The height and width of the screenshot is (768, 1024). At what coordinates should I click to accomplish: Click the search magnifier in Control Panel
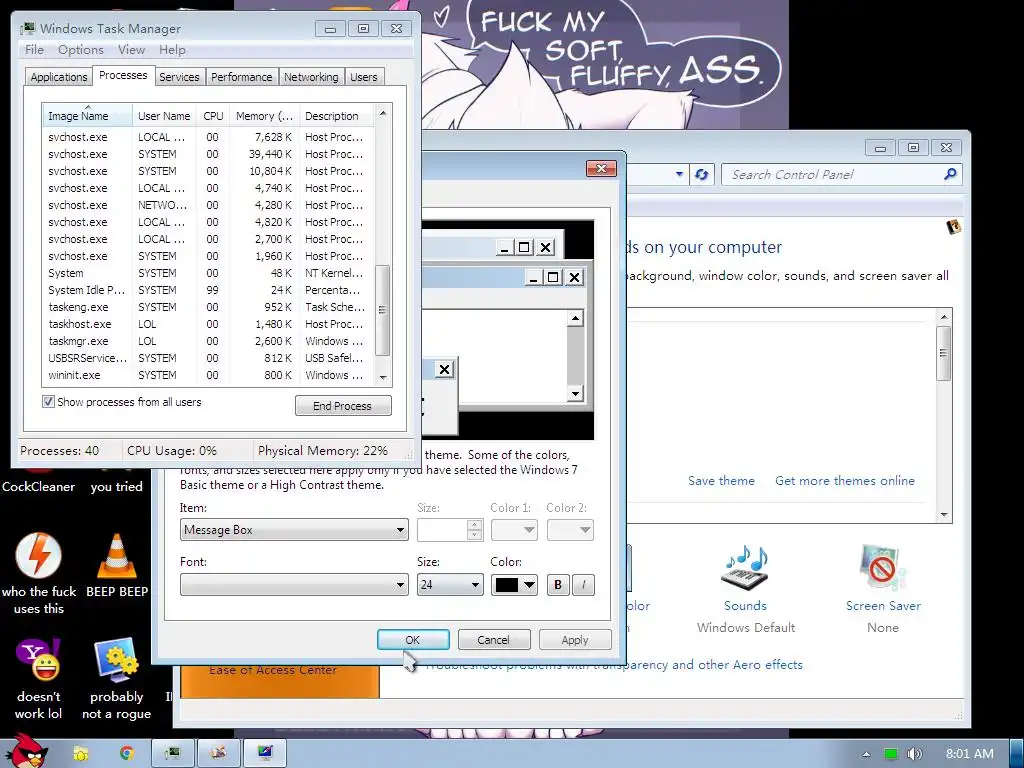tap(950, 174)
